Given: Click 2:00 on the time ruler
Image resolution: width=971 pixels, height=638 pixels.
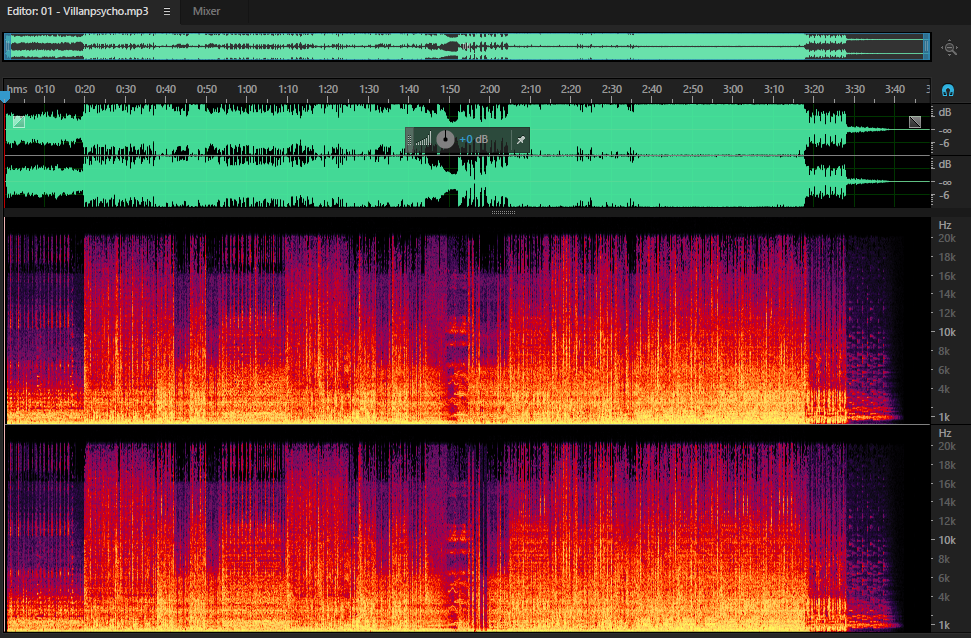Looking at the screenshot, I should click(490, 89).
